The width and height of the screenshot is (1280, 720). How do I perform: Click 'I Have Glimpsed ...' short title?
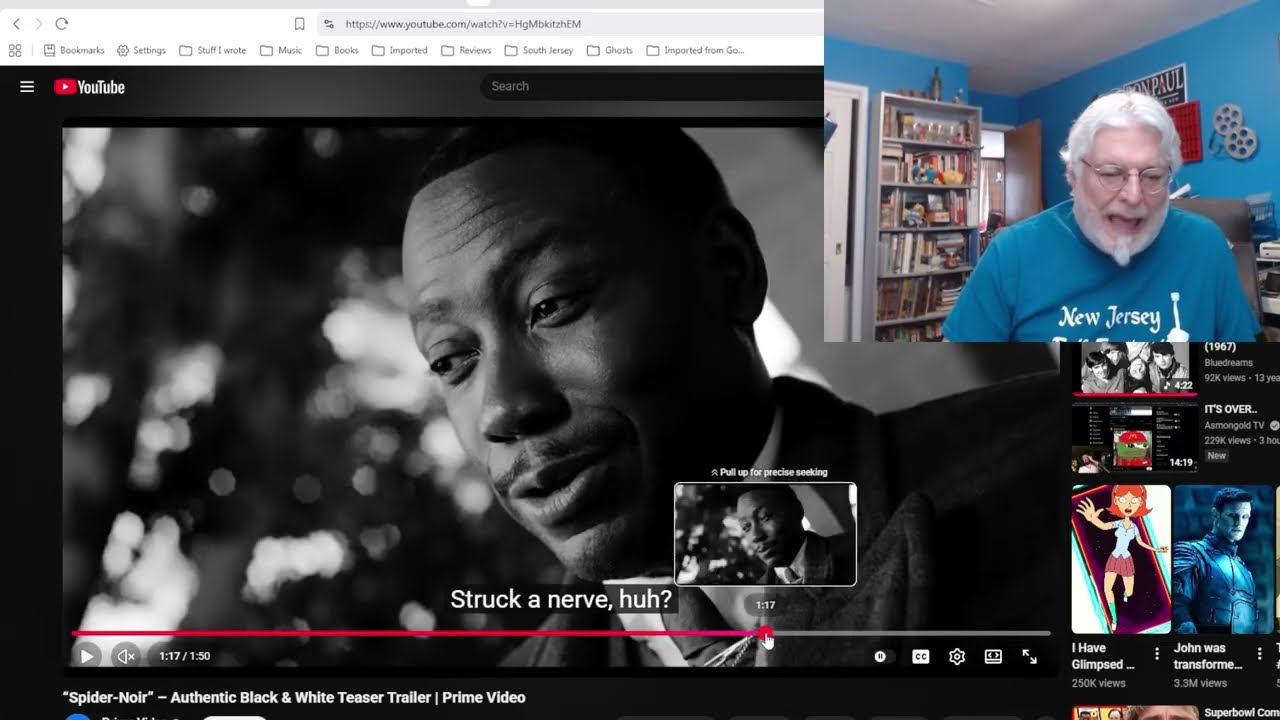(x=1104, y=656)
